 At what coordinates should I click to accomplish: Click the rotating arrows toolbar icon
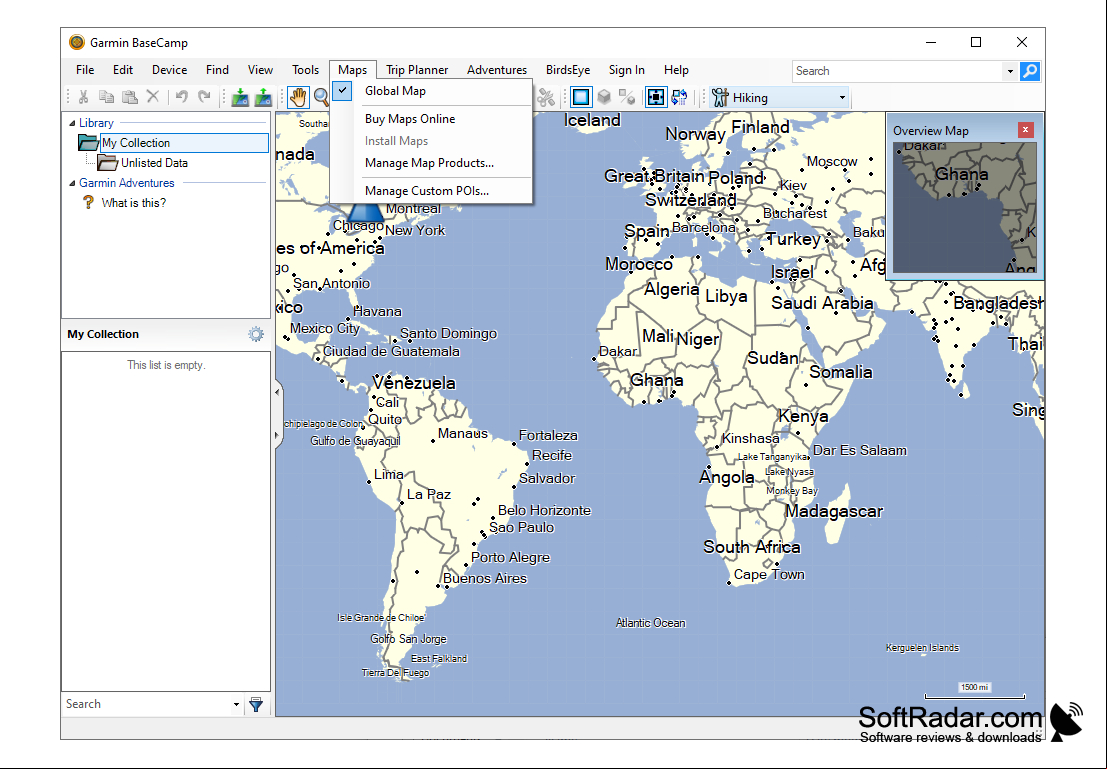pos(679,97)
